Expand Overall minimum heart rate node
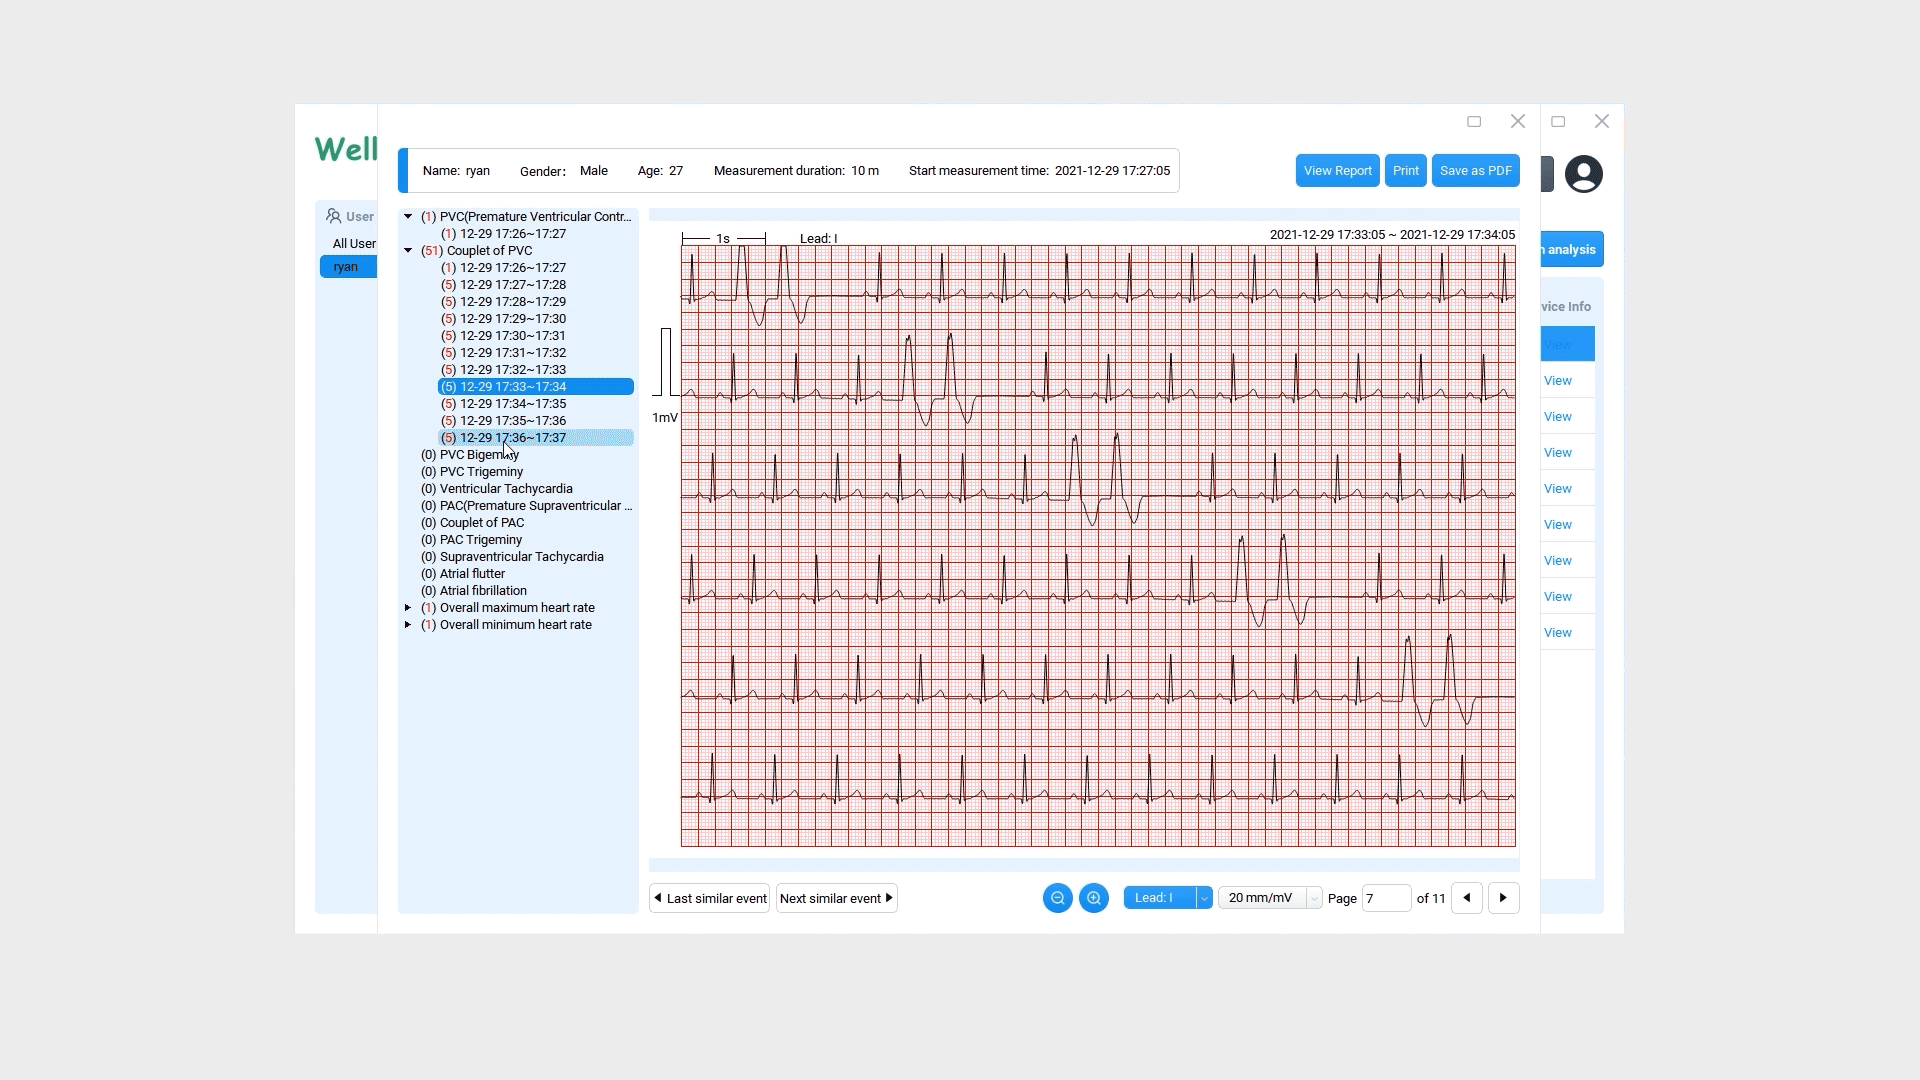Screen dimensions: 1920x1080 click(408, 624)
